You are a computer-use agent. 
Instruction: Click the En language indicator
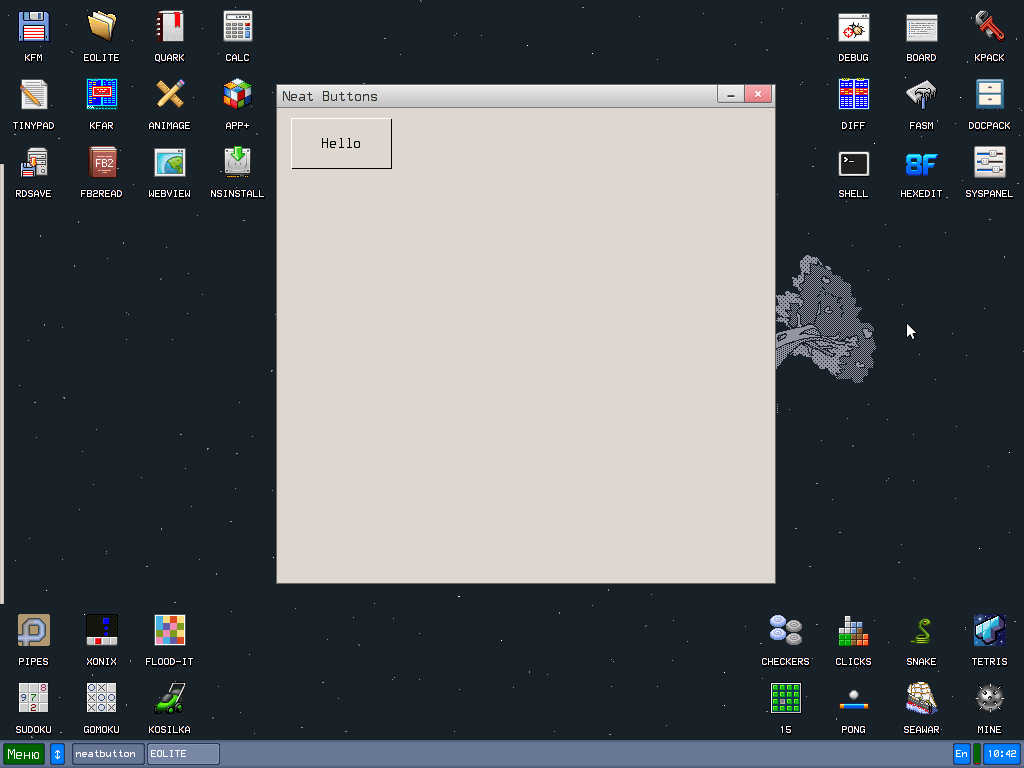tap(960, 753)
